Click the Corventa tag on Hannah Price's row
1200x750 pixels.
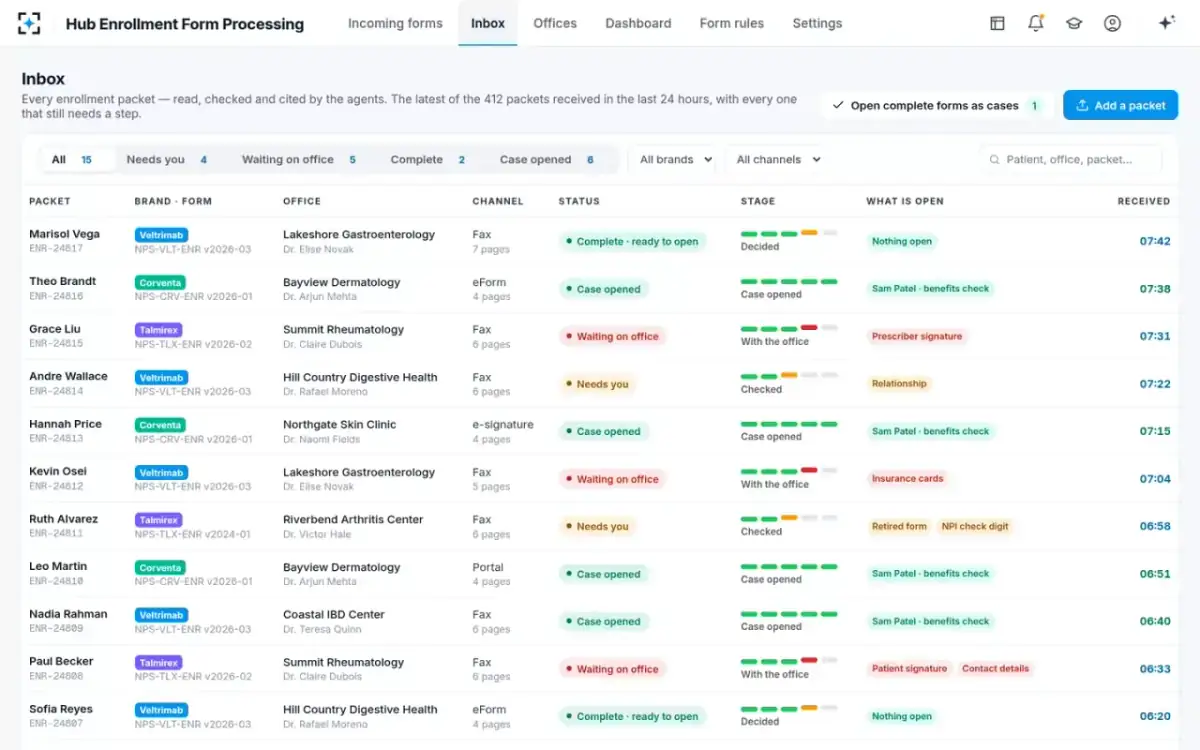click(x=161, y=425)
